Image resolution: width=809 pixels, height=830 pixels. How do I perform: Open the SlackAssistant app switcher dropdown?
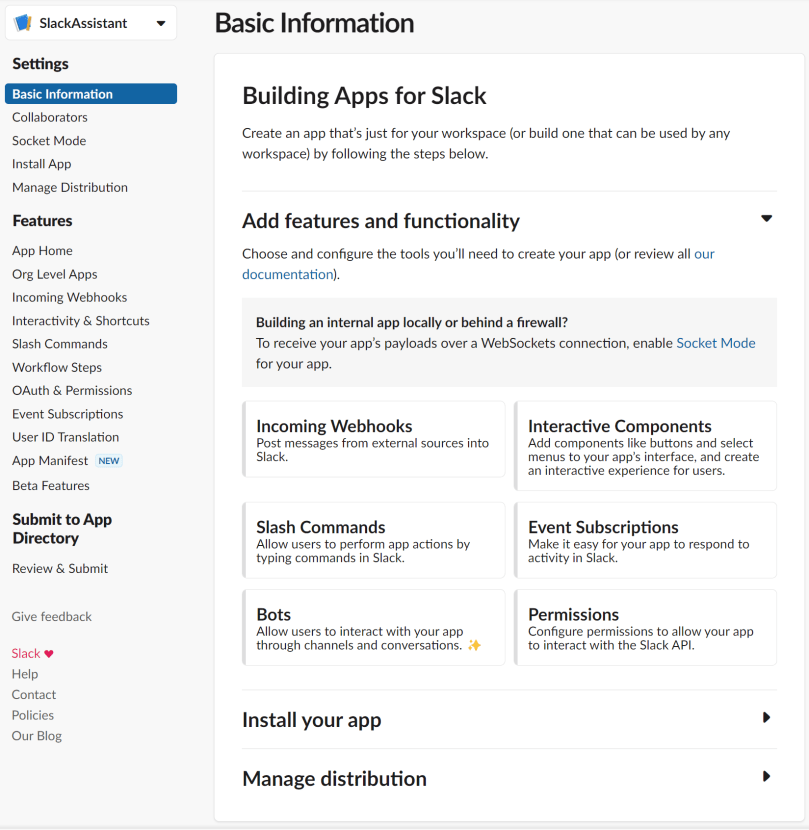pyautogui.click(x=160, y=22)
